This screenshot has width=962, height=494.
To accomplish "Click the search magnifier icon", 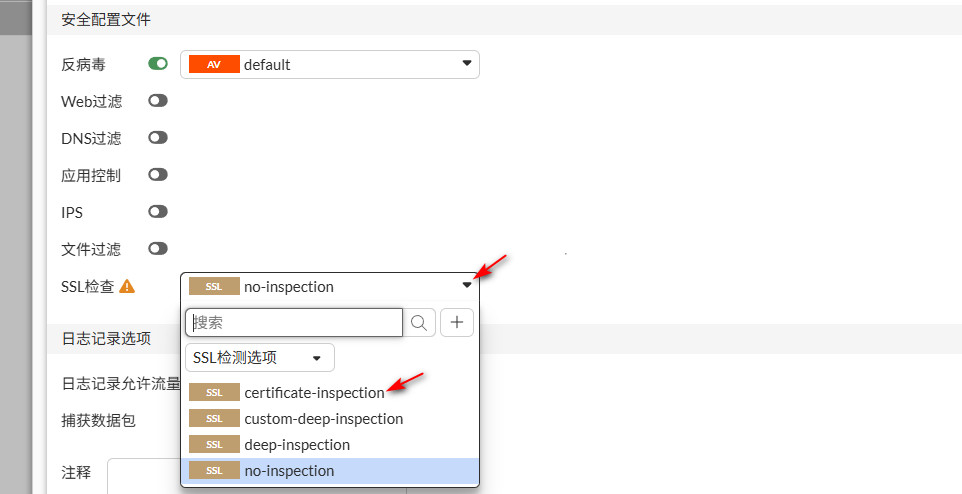I will pyautogui.click(x=419, y=323).
